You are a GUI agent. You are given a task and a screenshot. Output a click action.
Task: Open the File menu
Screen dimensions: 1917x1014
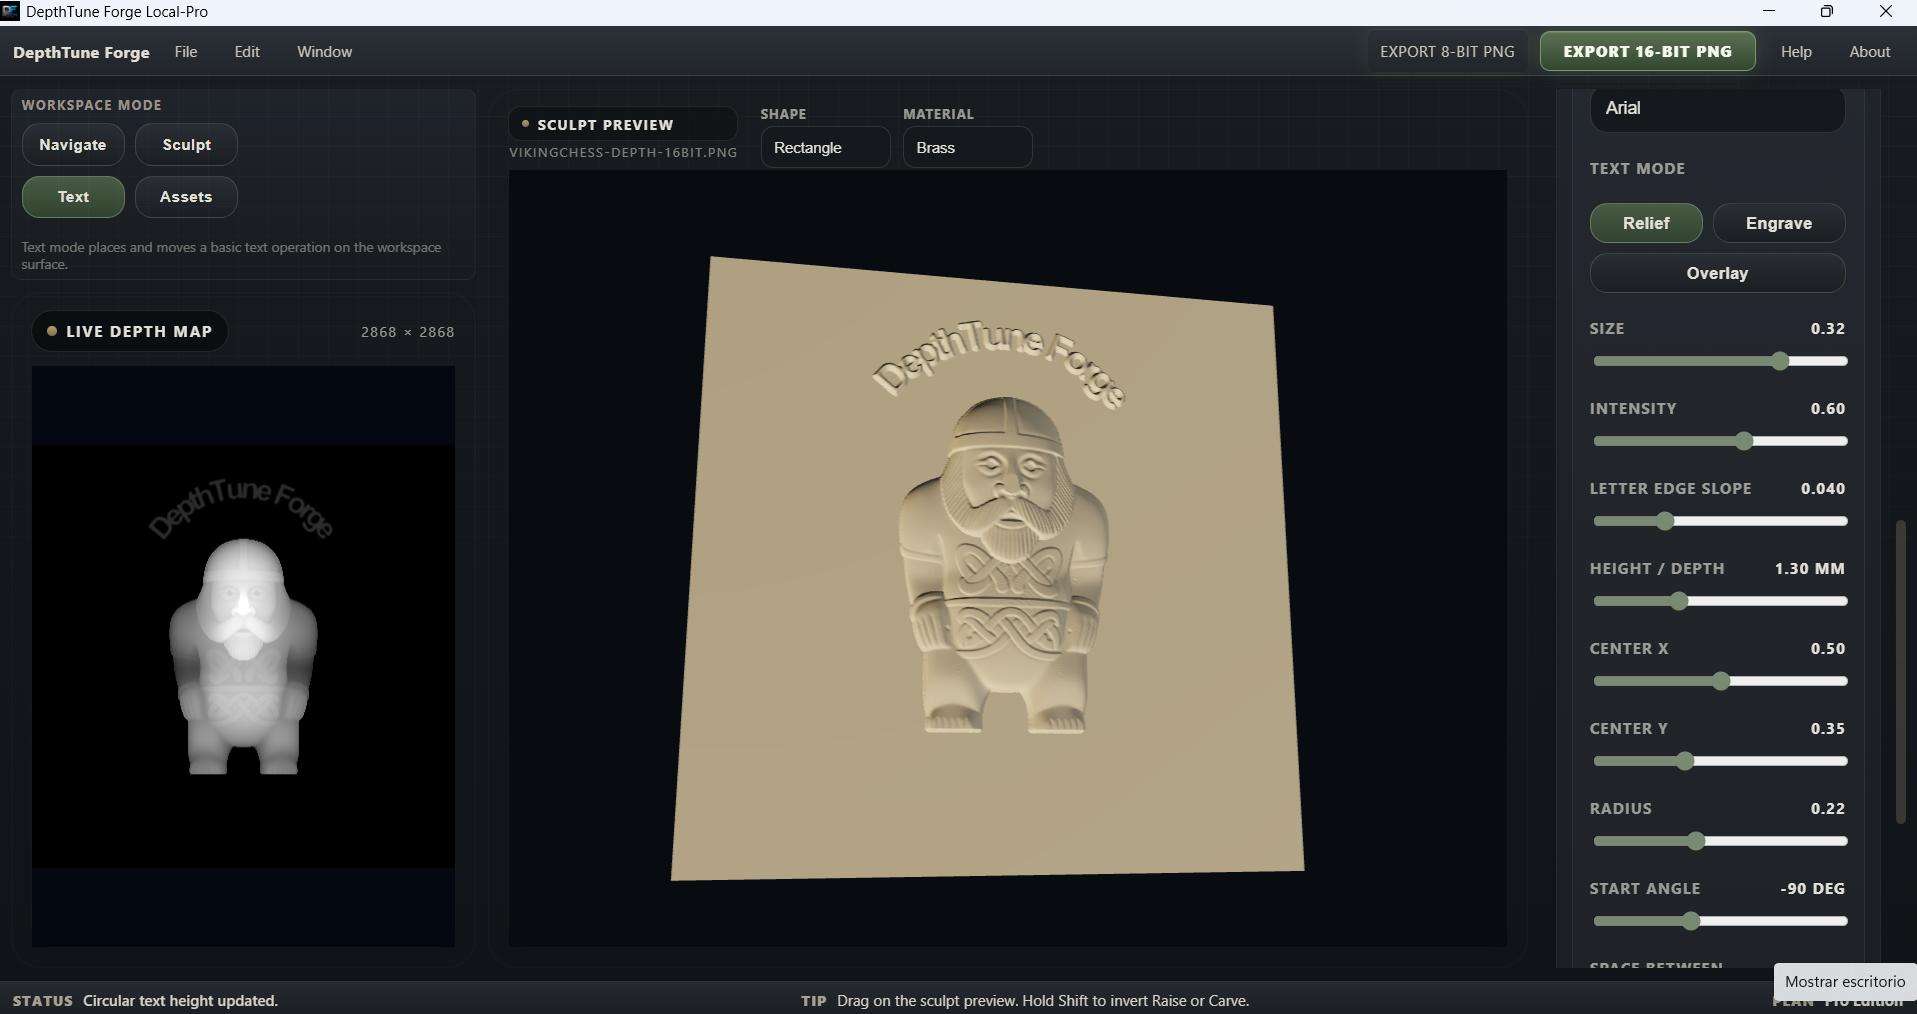(x=186, y=52)
